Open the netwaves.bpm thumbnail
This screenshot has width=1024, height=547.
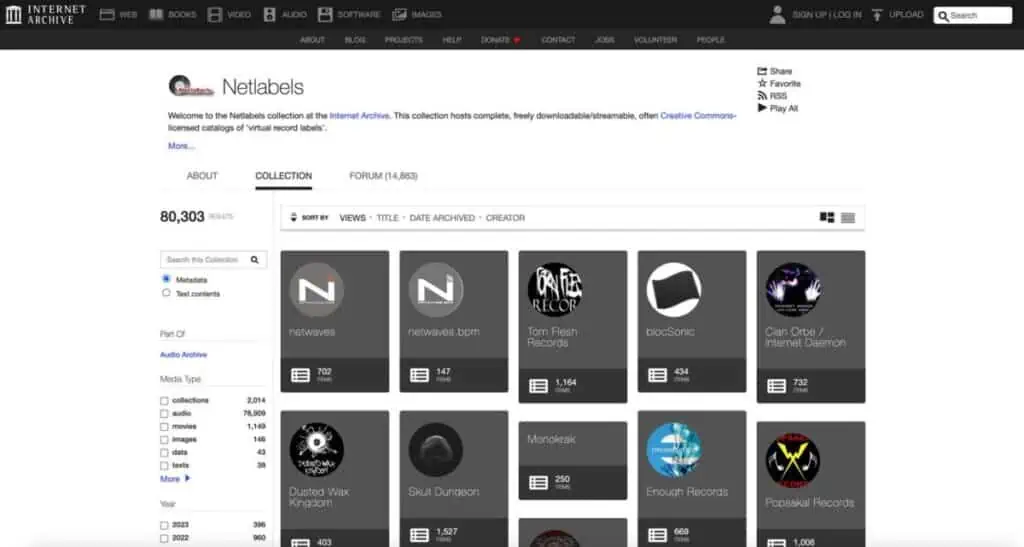(x=436, y=289)
